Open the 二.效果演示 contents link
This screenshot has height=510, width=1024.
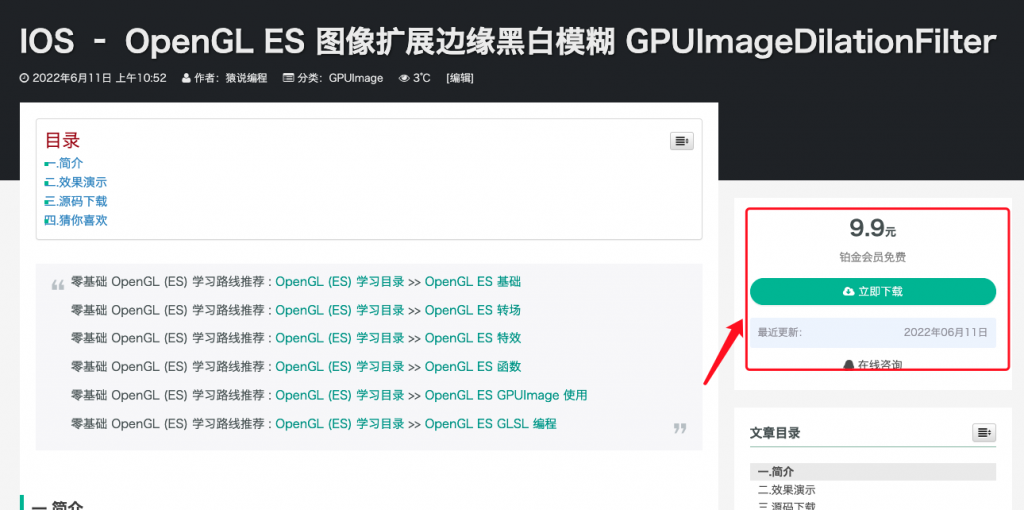pos(76,182)
